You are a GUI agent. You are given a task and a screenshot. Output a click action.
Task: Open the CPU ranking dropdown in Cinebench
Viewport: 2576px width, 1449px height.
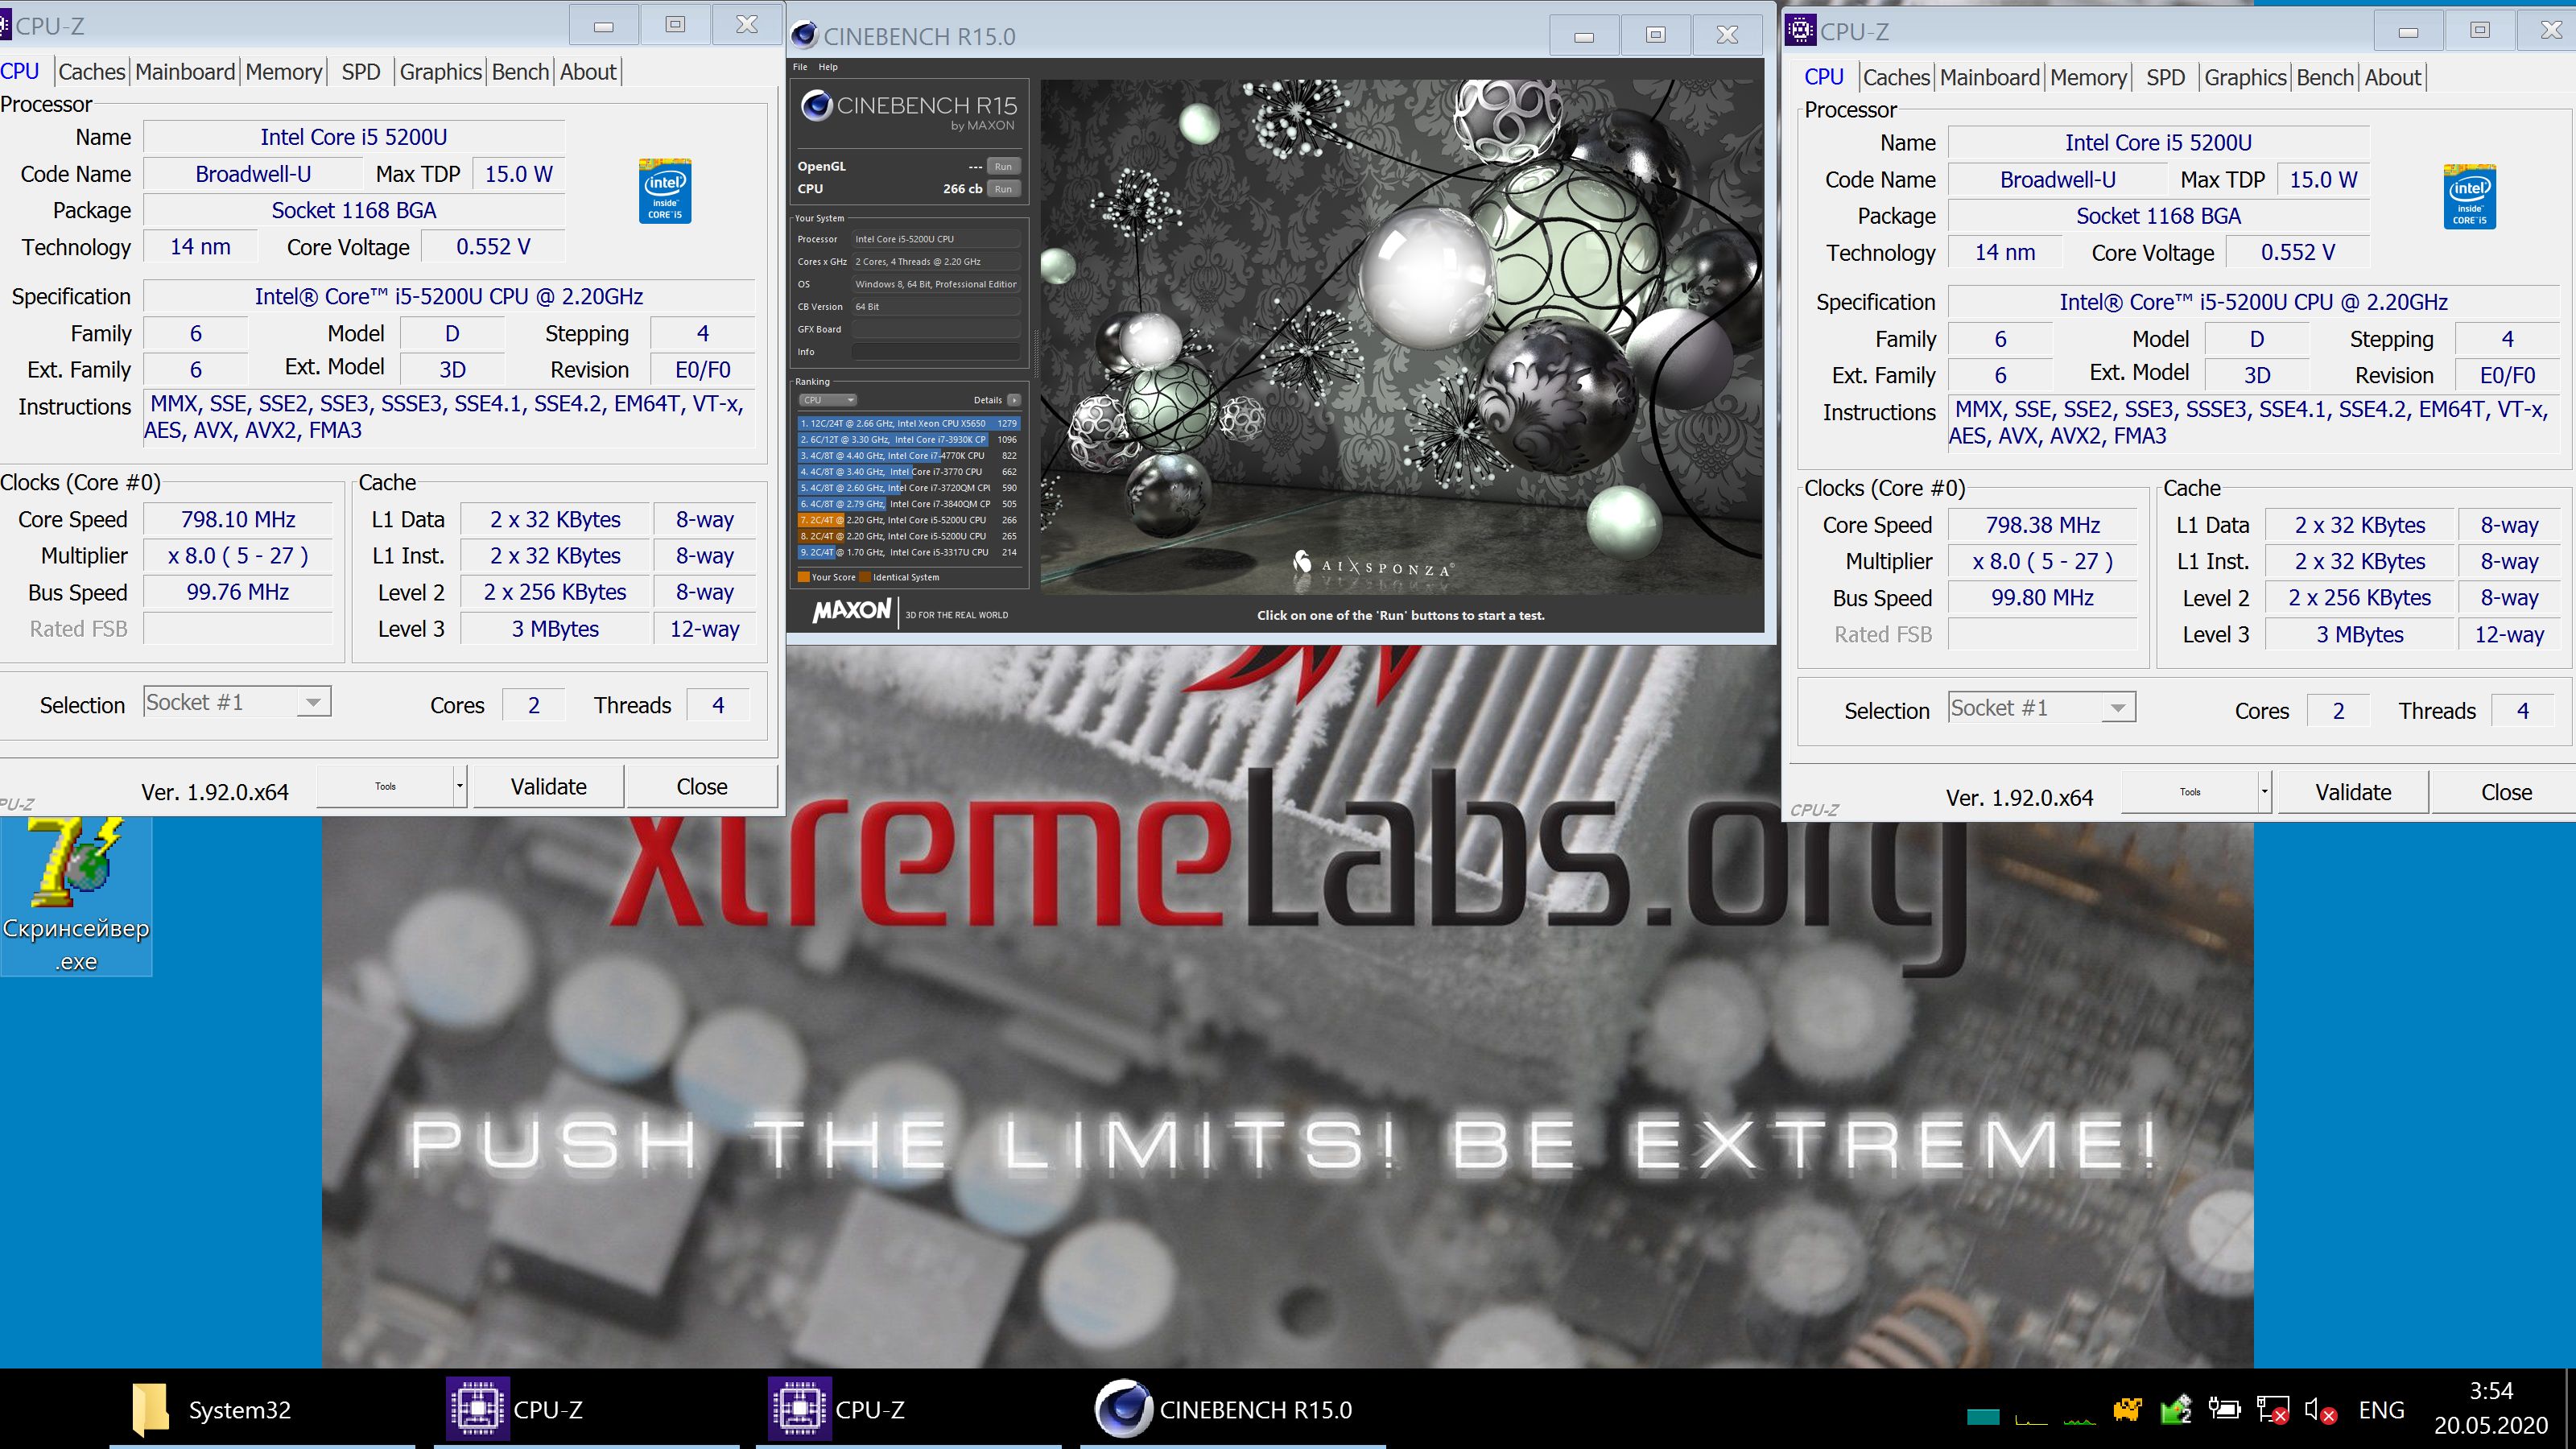tap(827, 400)
